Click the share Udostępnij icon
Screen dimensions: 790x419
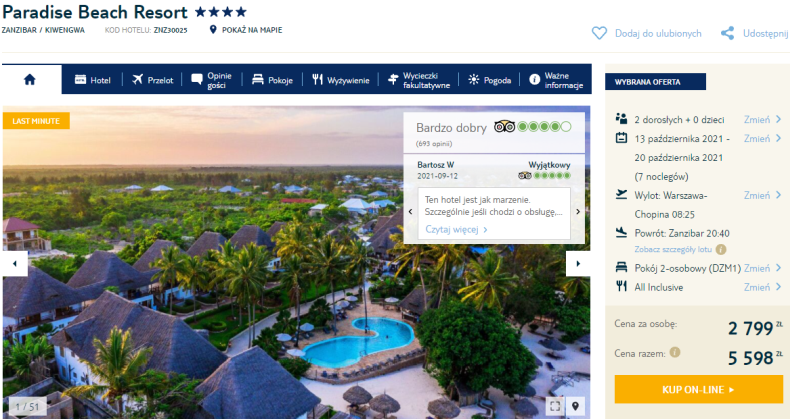(727, 33)
